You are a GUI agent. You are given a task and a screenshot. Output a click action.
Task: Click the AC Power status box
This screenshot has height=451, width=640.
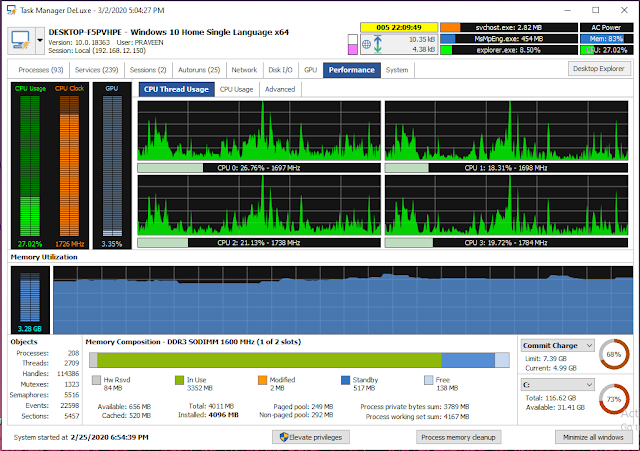(606, 27)
